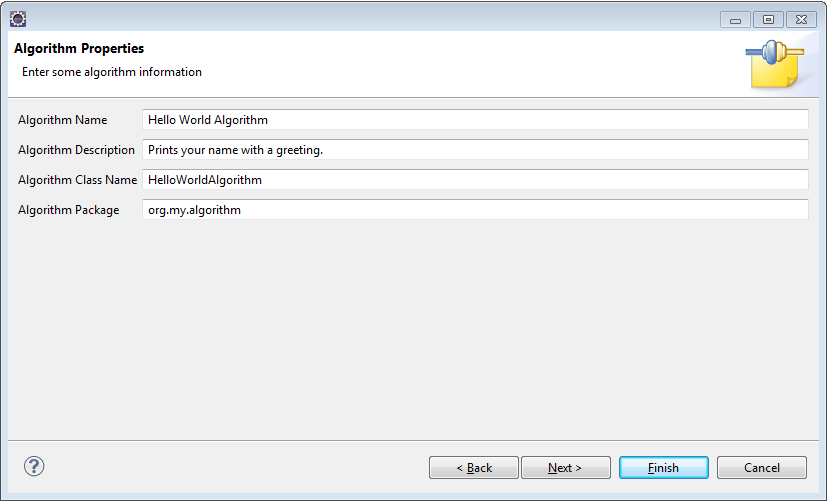Click the Algorithm Description label
This screenshot has width=827, height=502.
(76, 150)
